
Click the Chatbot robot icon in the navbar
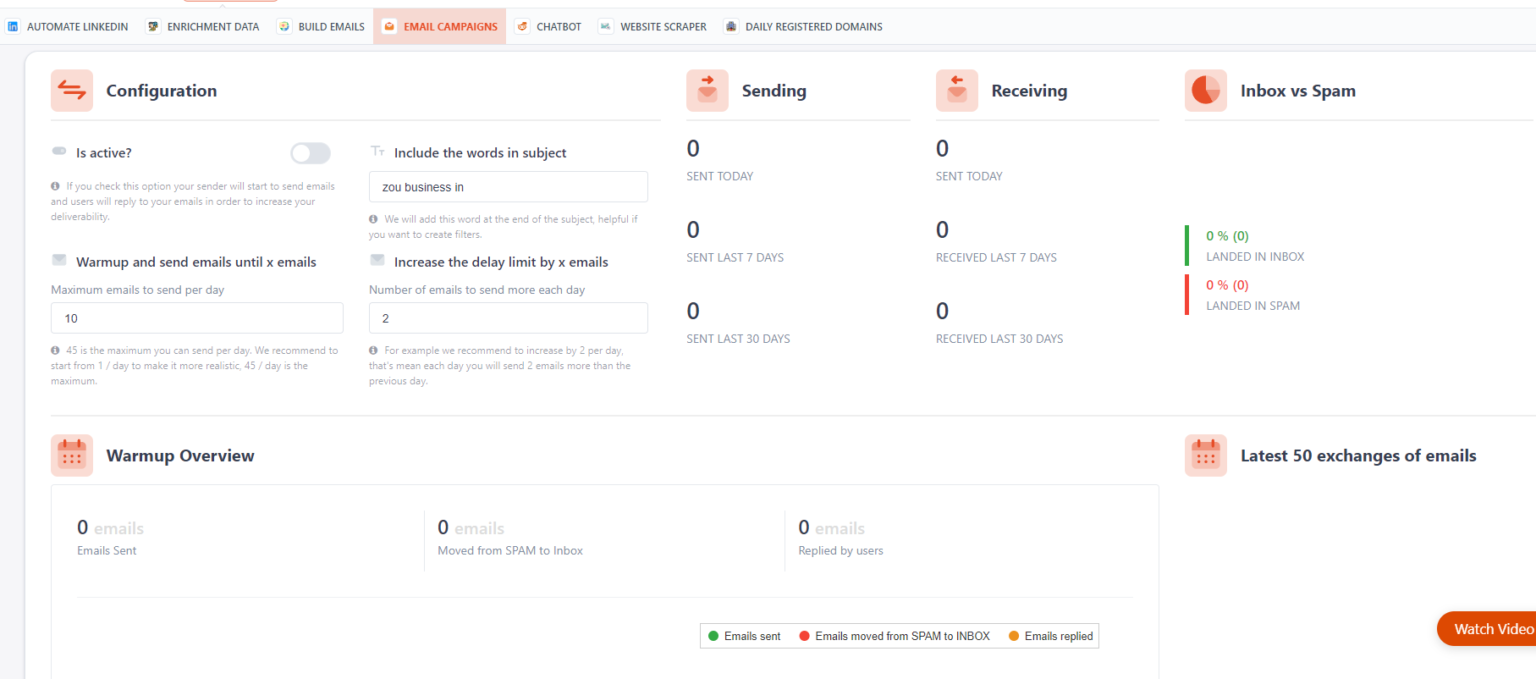coord(522,26)
